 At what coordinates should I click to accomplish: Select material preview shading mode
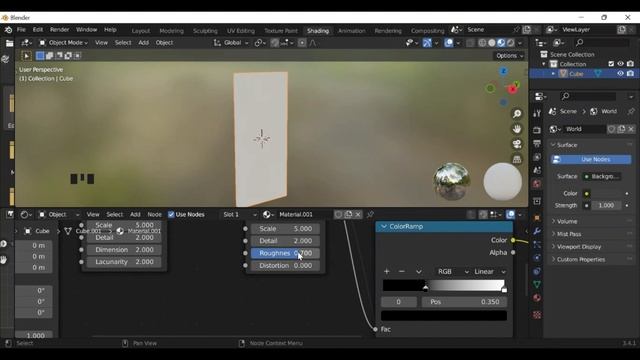pos(501,43)
